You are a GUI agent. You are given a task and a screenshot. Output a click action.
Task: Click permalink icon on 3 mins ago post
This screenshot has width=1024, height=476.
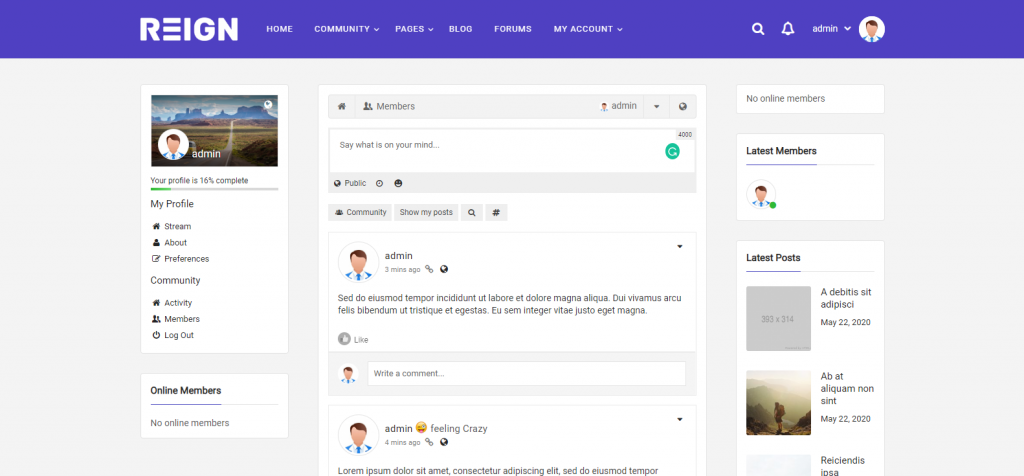point(429,269)
